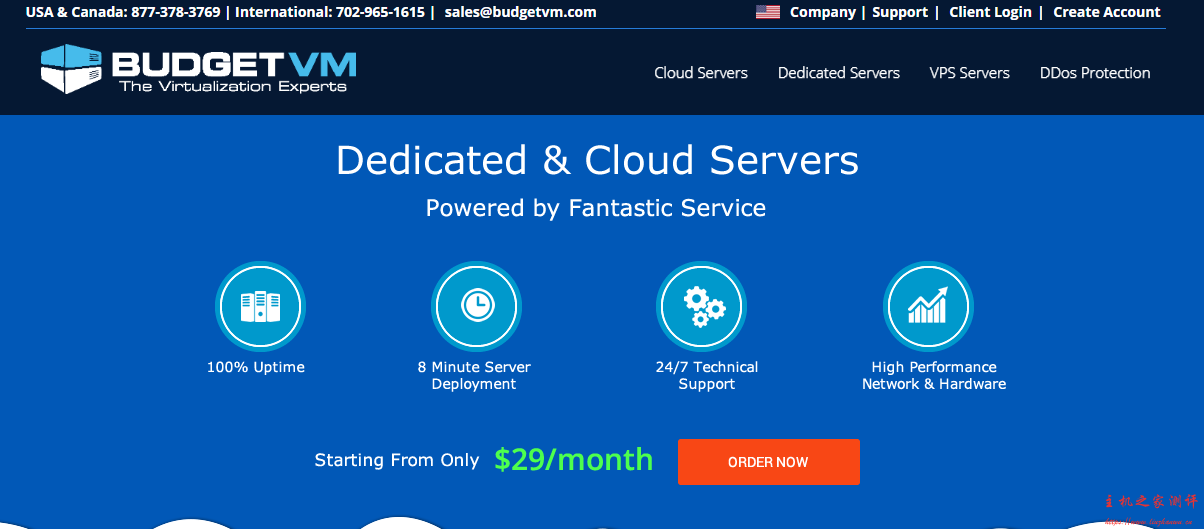The height and width of the screenshot is (529, 1204).
Task: Go to Client Login
Action: [x=990, y=13]
